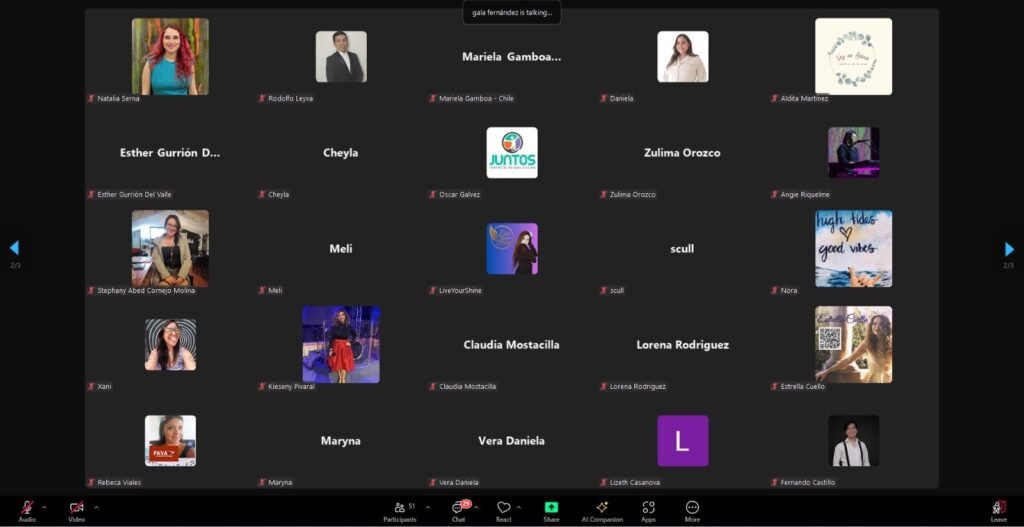Image resolution: width=1024 pixels, height=527 pixels.
Task: Click the Esther Gurrión Del Valle name label
Action: [135, 195]
